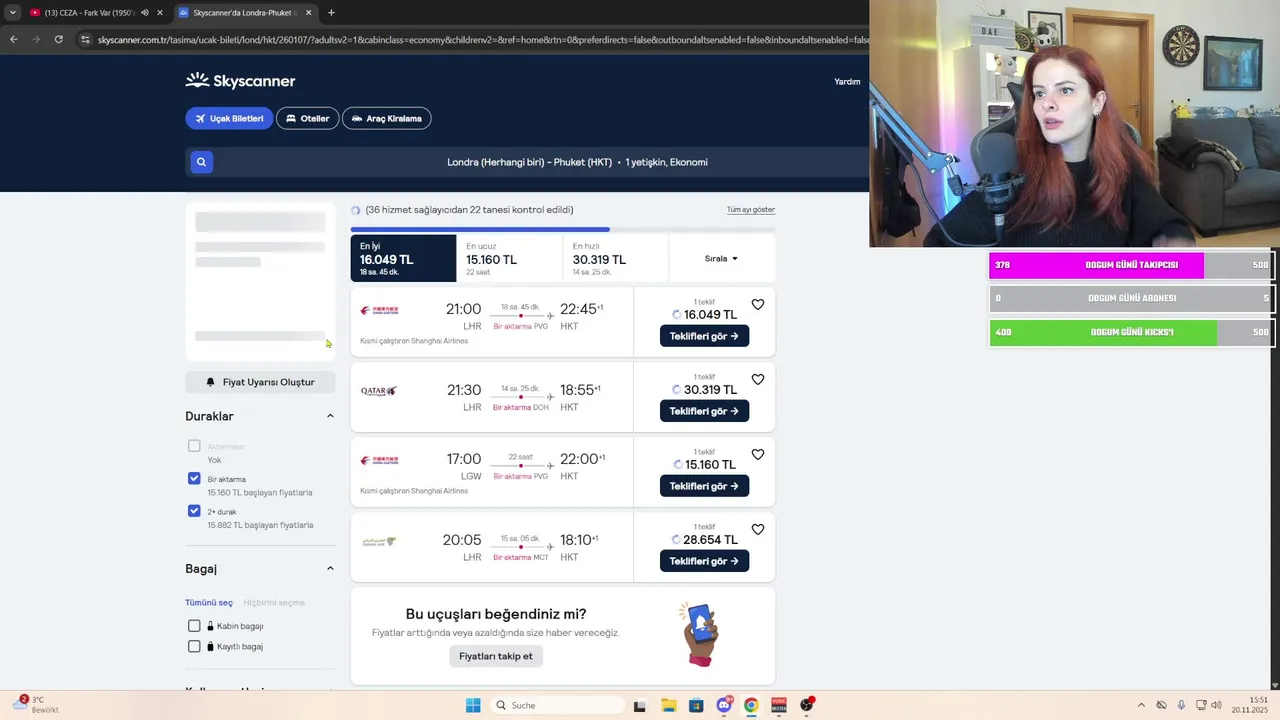The image size is (1280, 720).
Task: Select the En iyi 16.049 TL tab
Action: (403, 258)
